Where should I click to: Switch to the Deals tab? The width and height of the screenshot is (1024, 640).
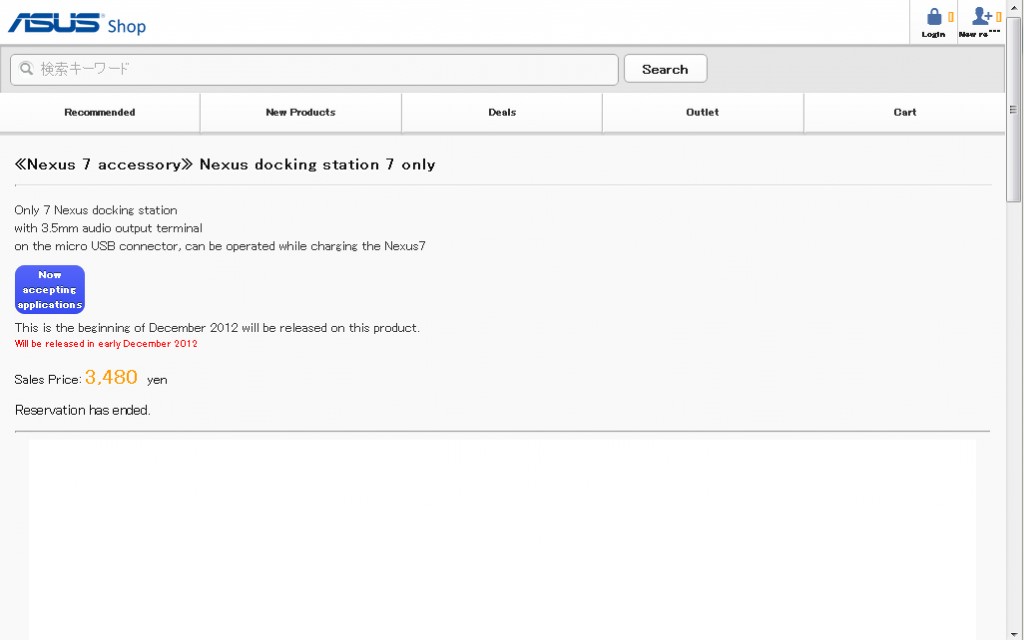[502, 112]
